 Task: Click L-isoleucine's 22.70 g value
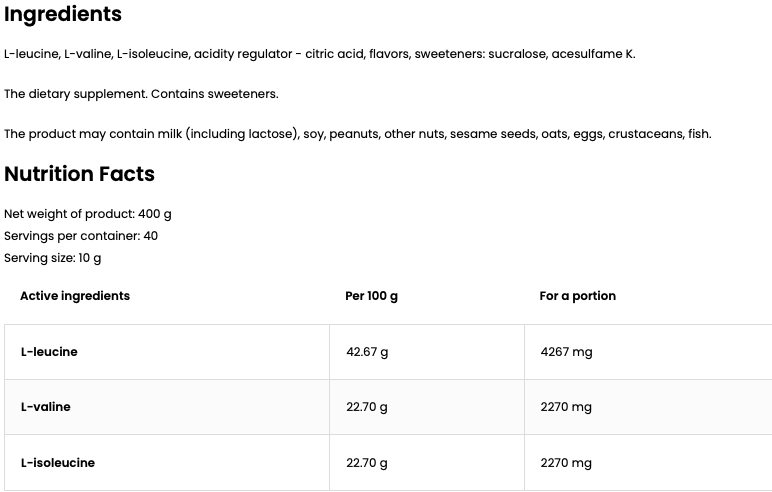(366, 463)
